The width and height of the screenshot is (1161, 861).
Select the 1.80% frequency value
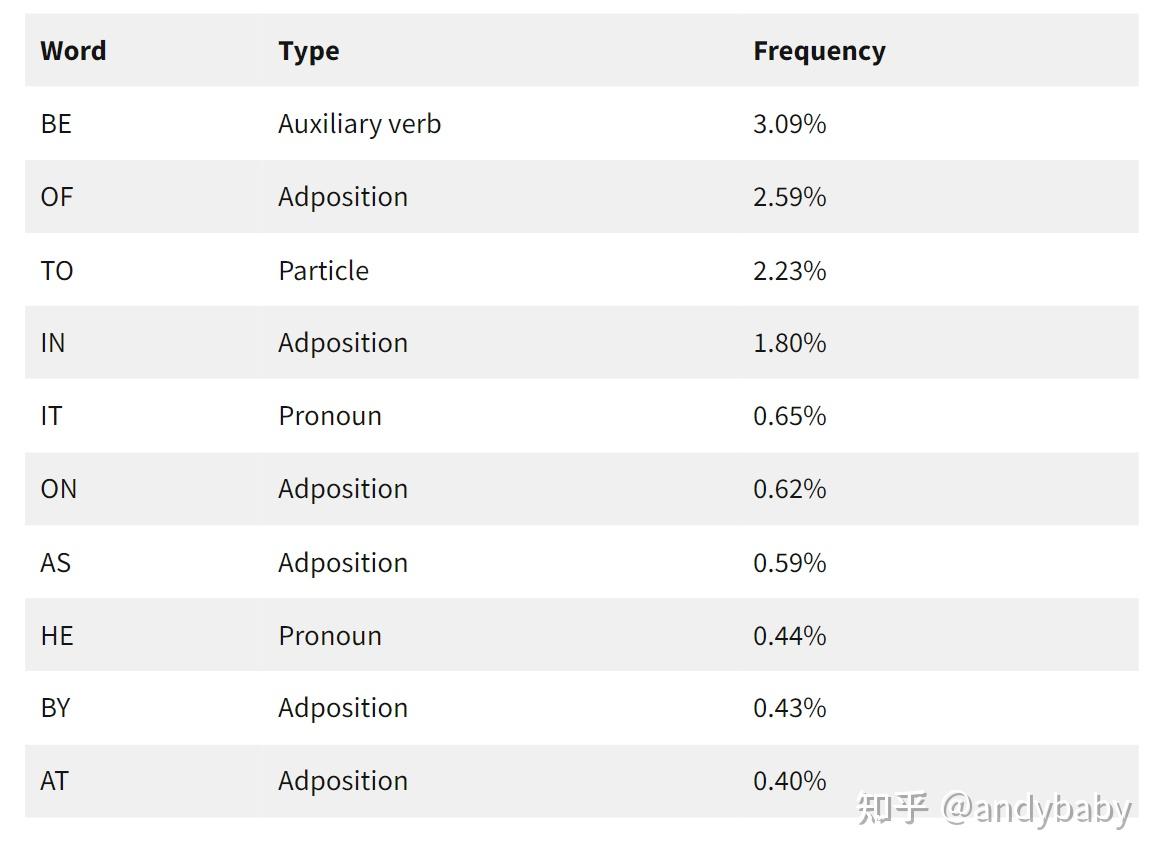click(789, 343)
